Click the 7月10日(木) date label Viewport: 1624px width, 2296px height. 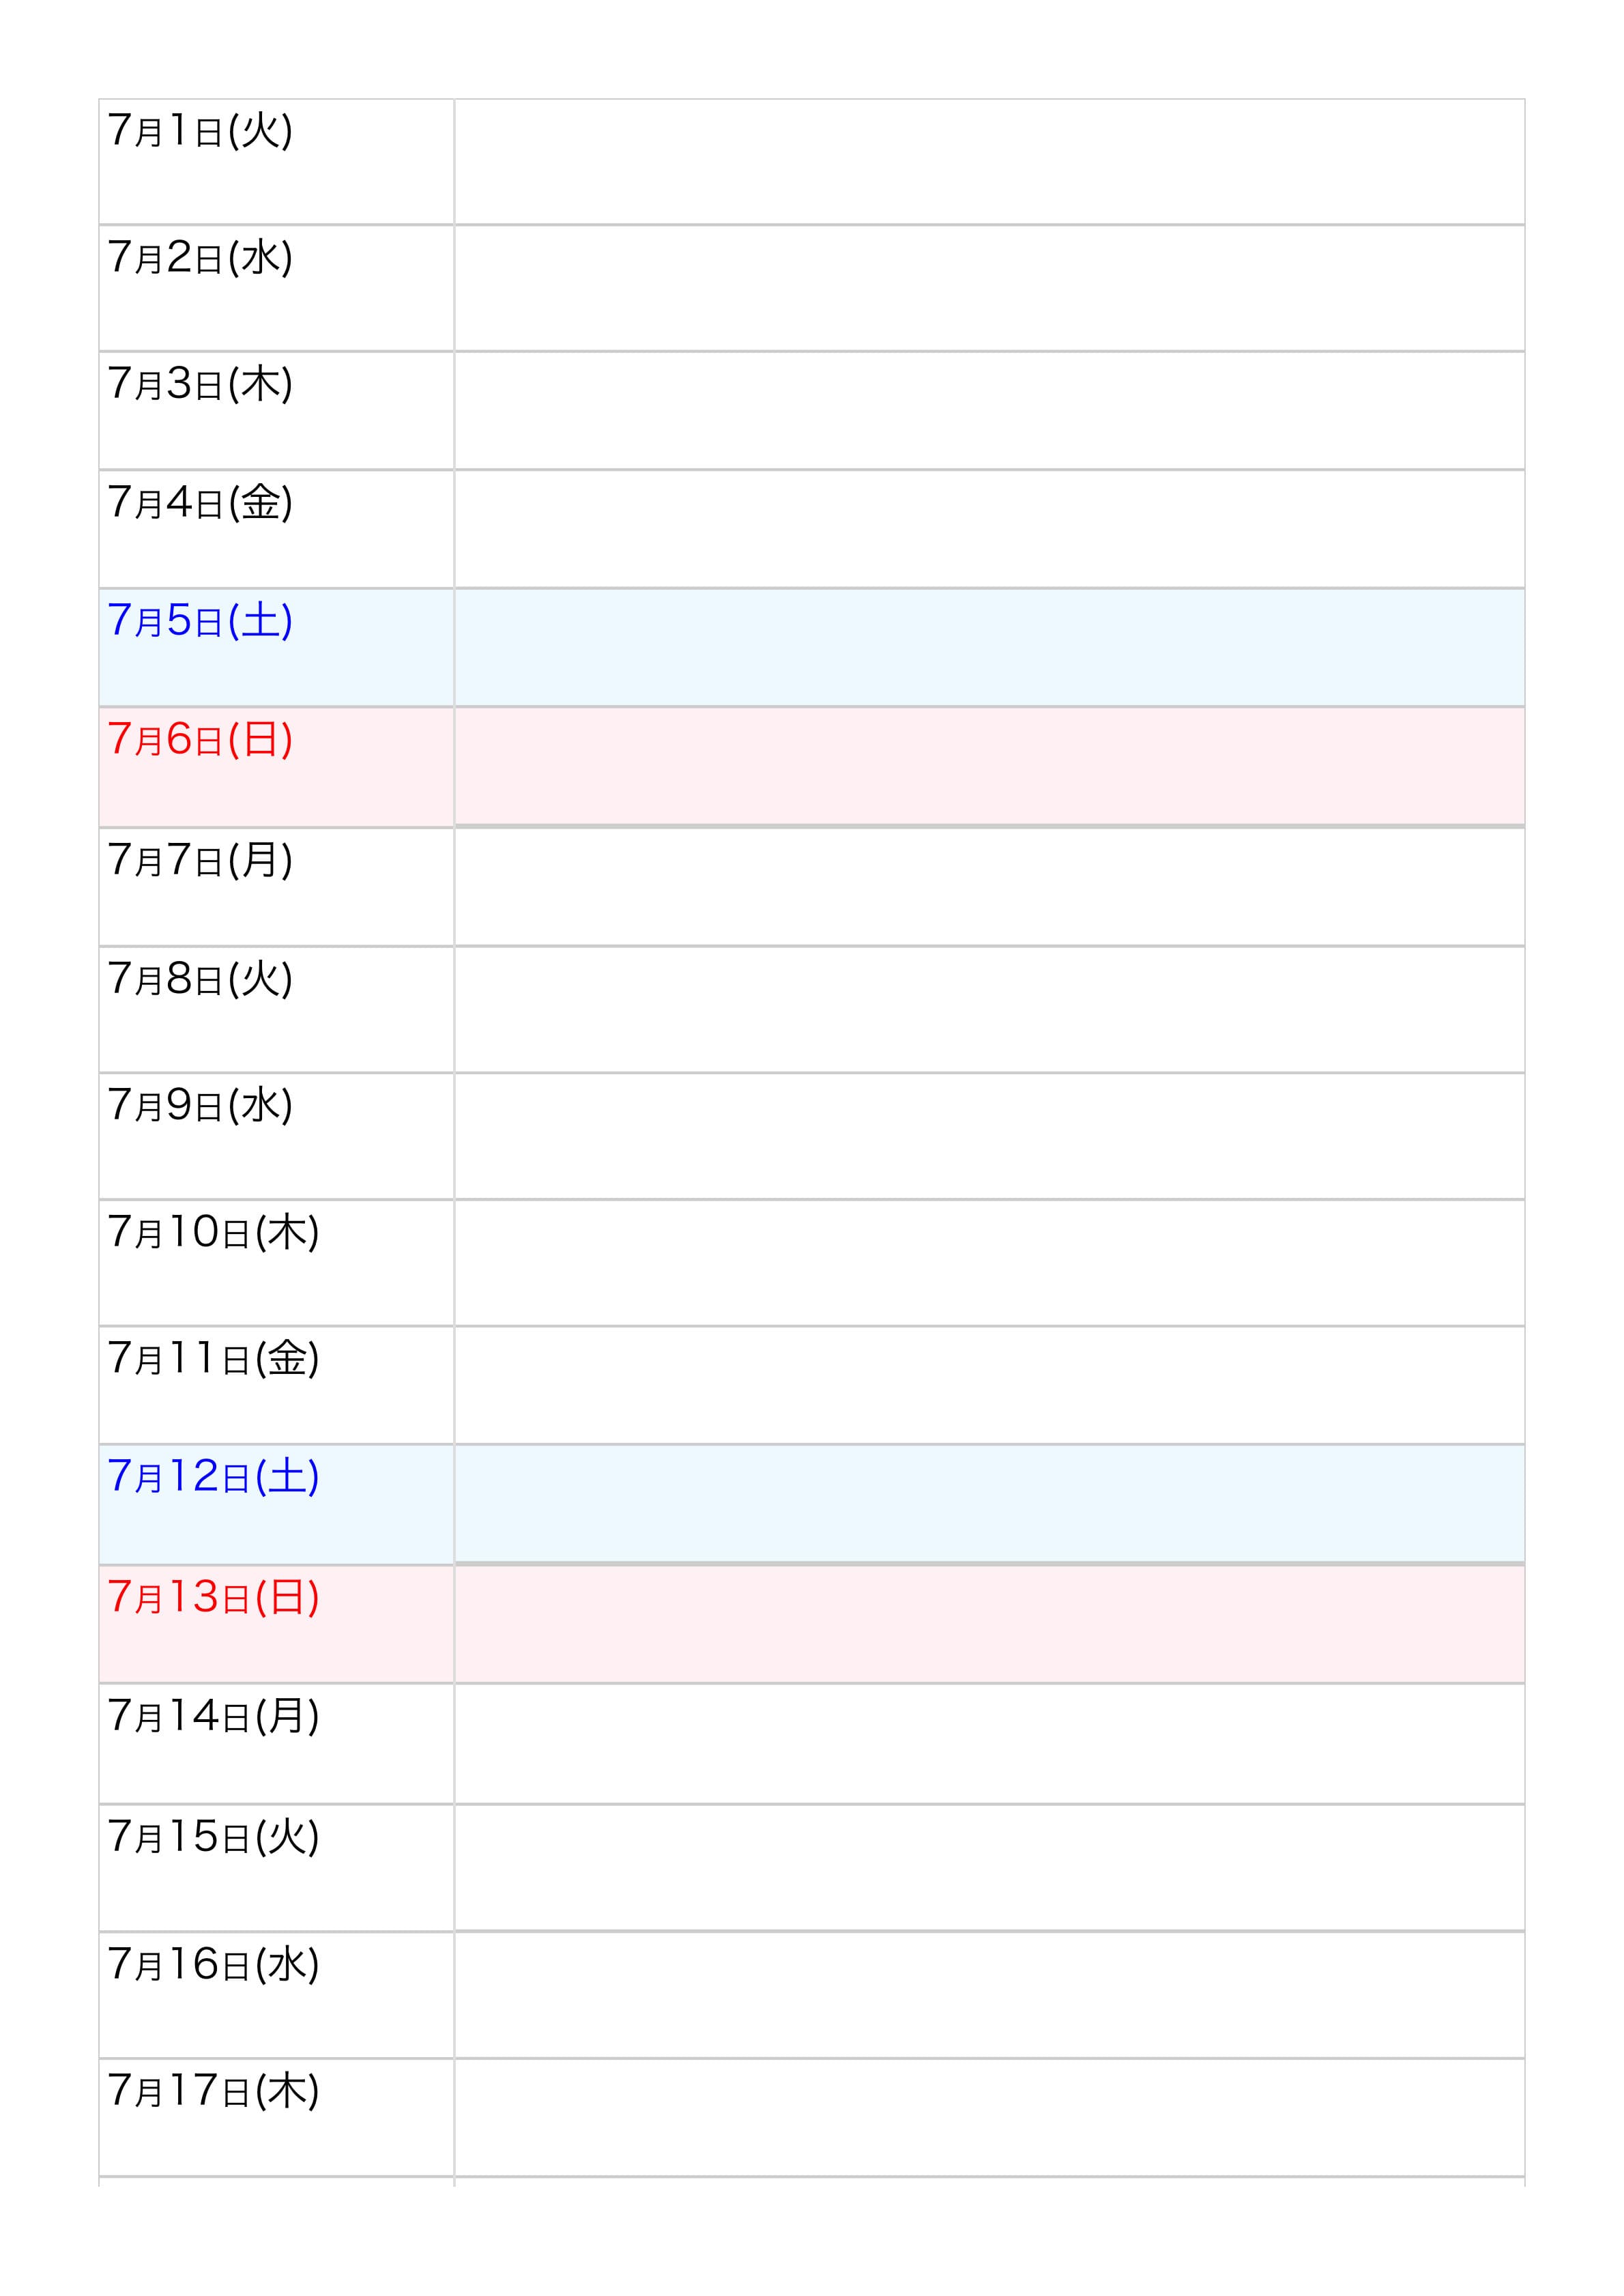(x=213, y=1232)
